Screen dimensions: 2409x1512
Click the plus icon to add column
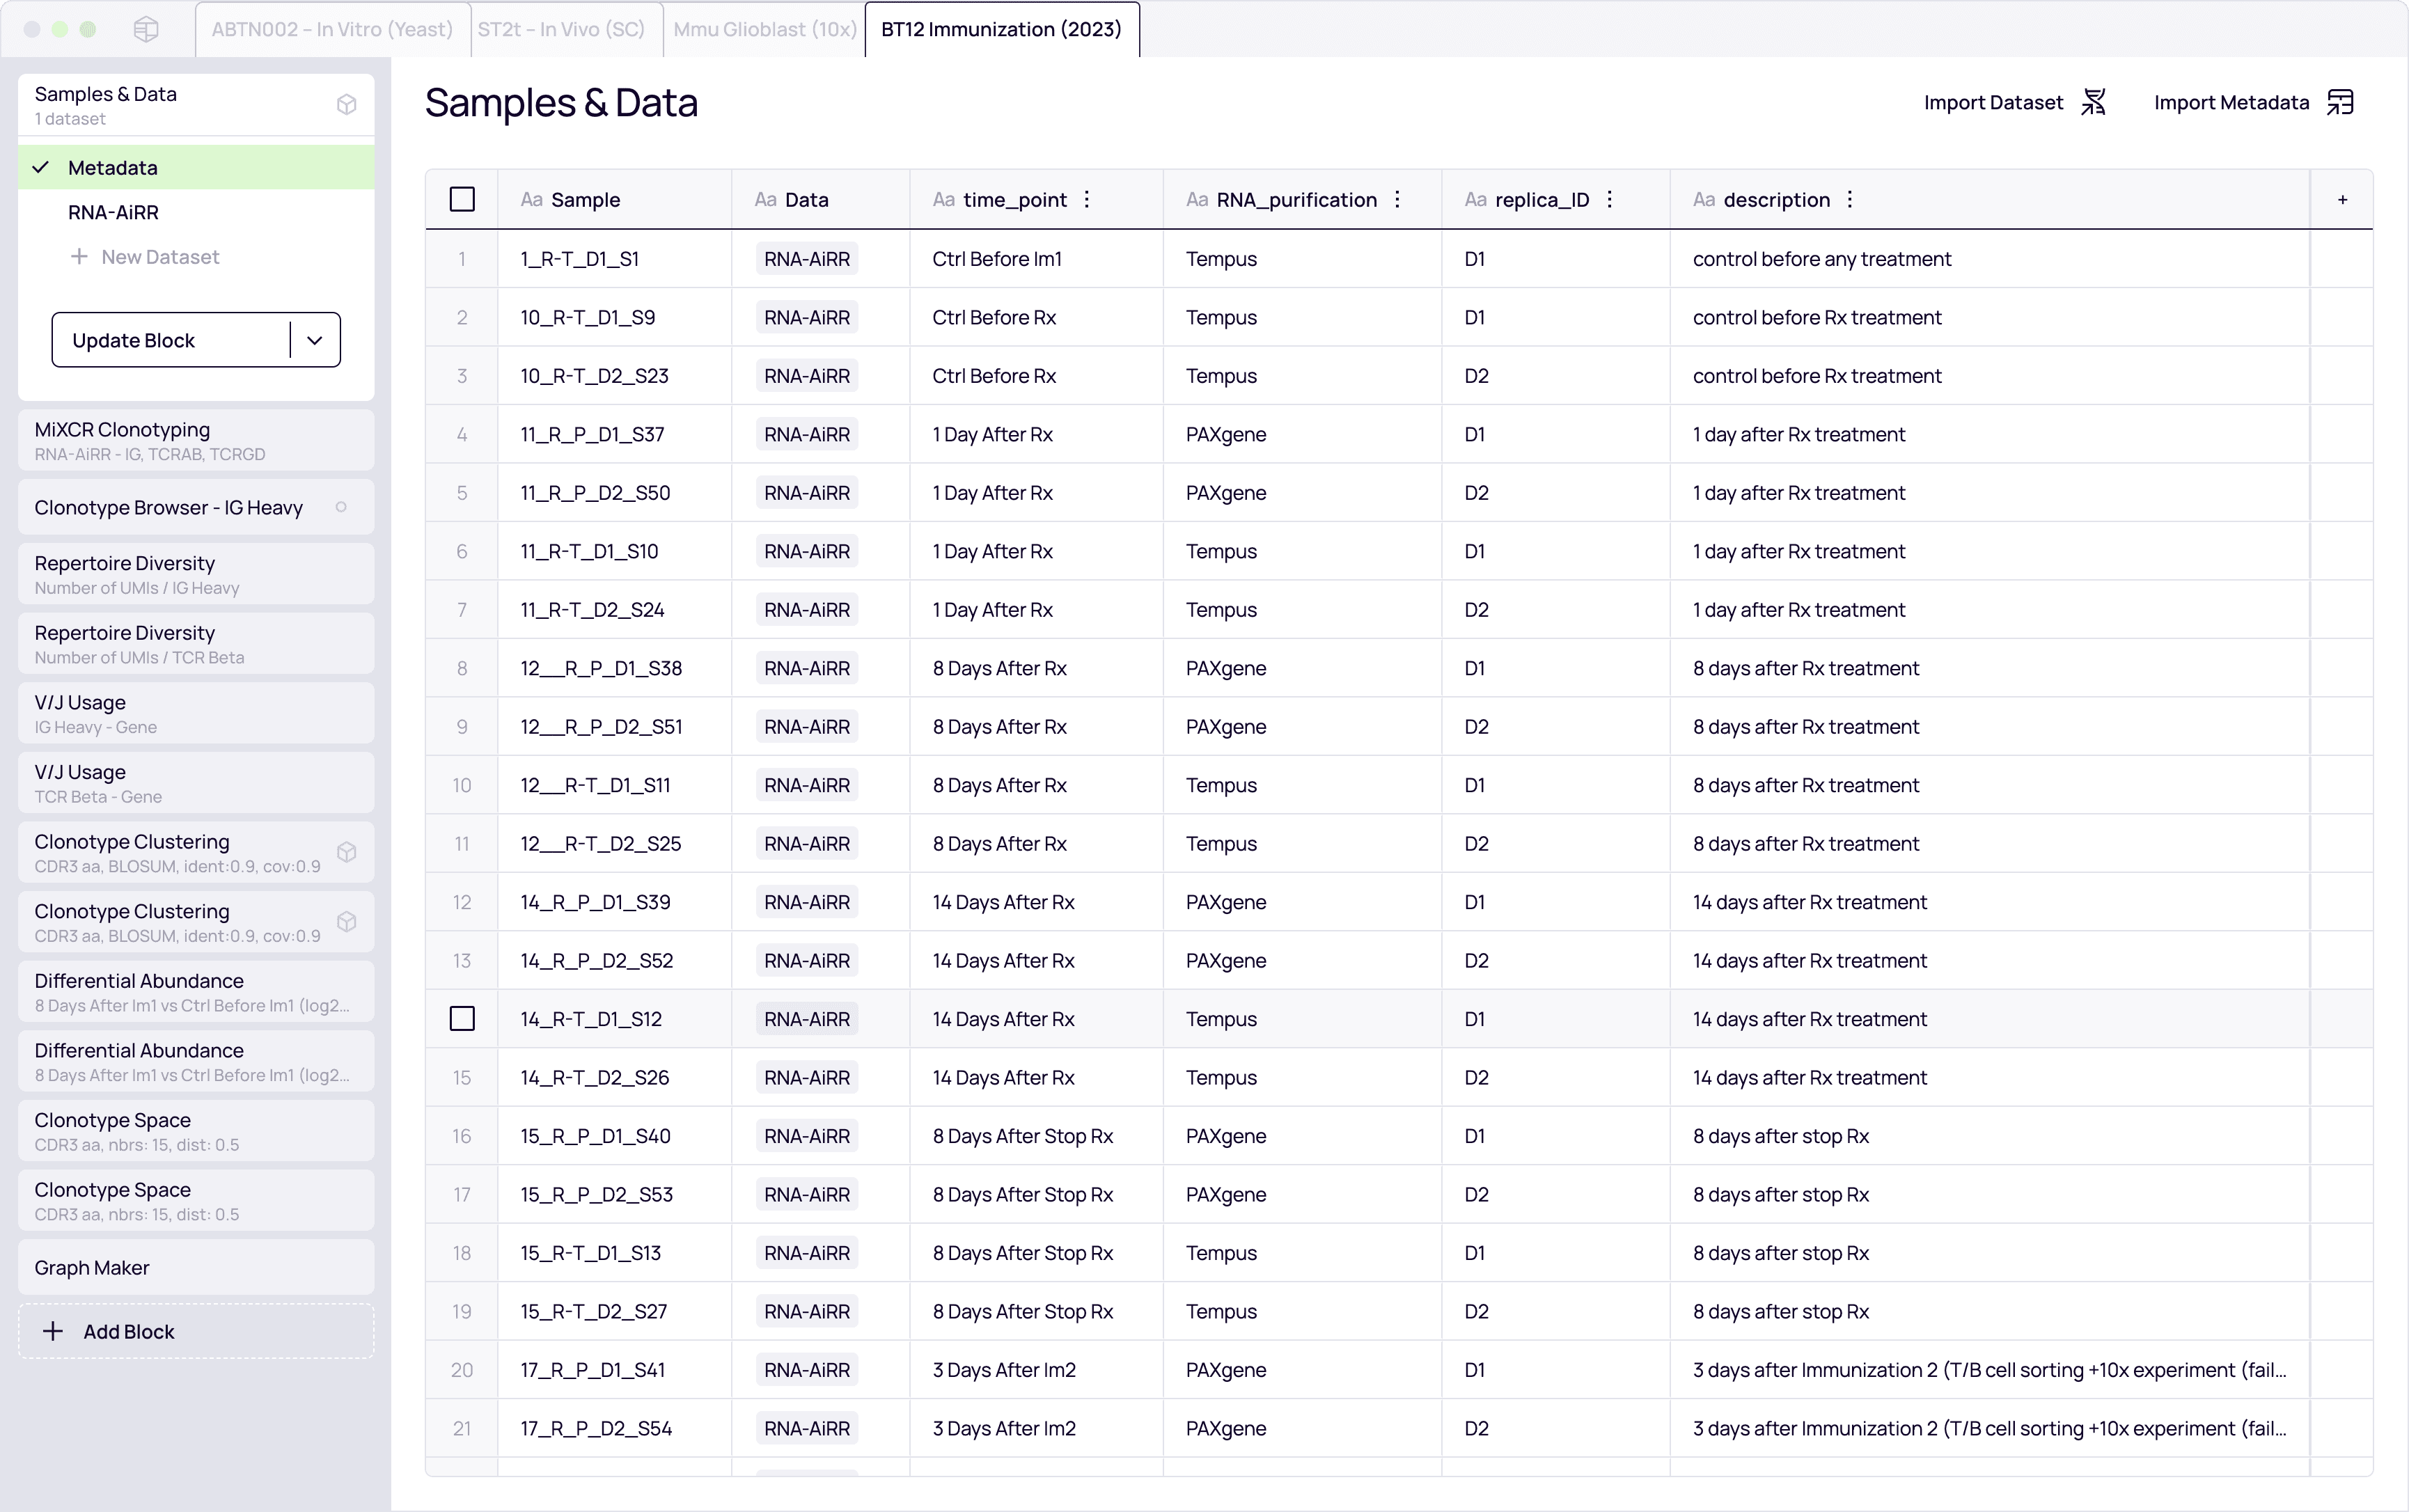pyautogui.click(x=2342, y=200)
